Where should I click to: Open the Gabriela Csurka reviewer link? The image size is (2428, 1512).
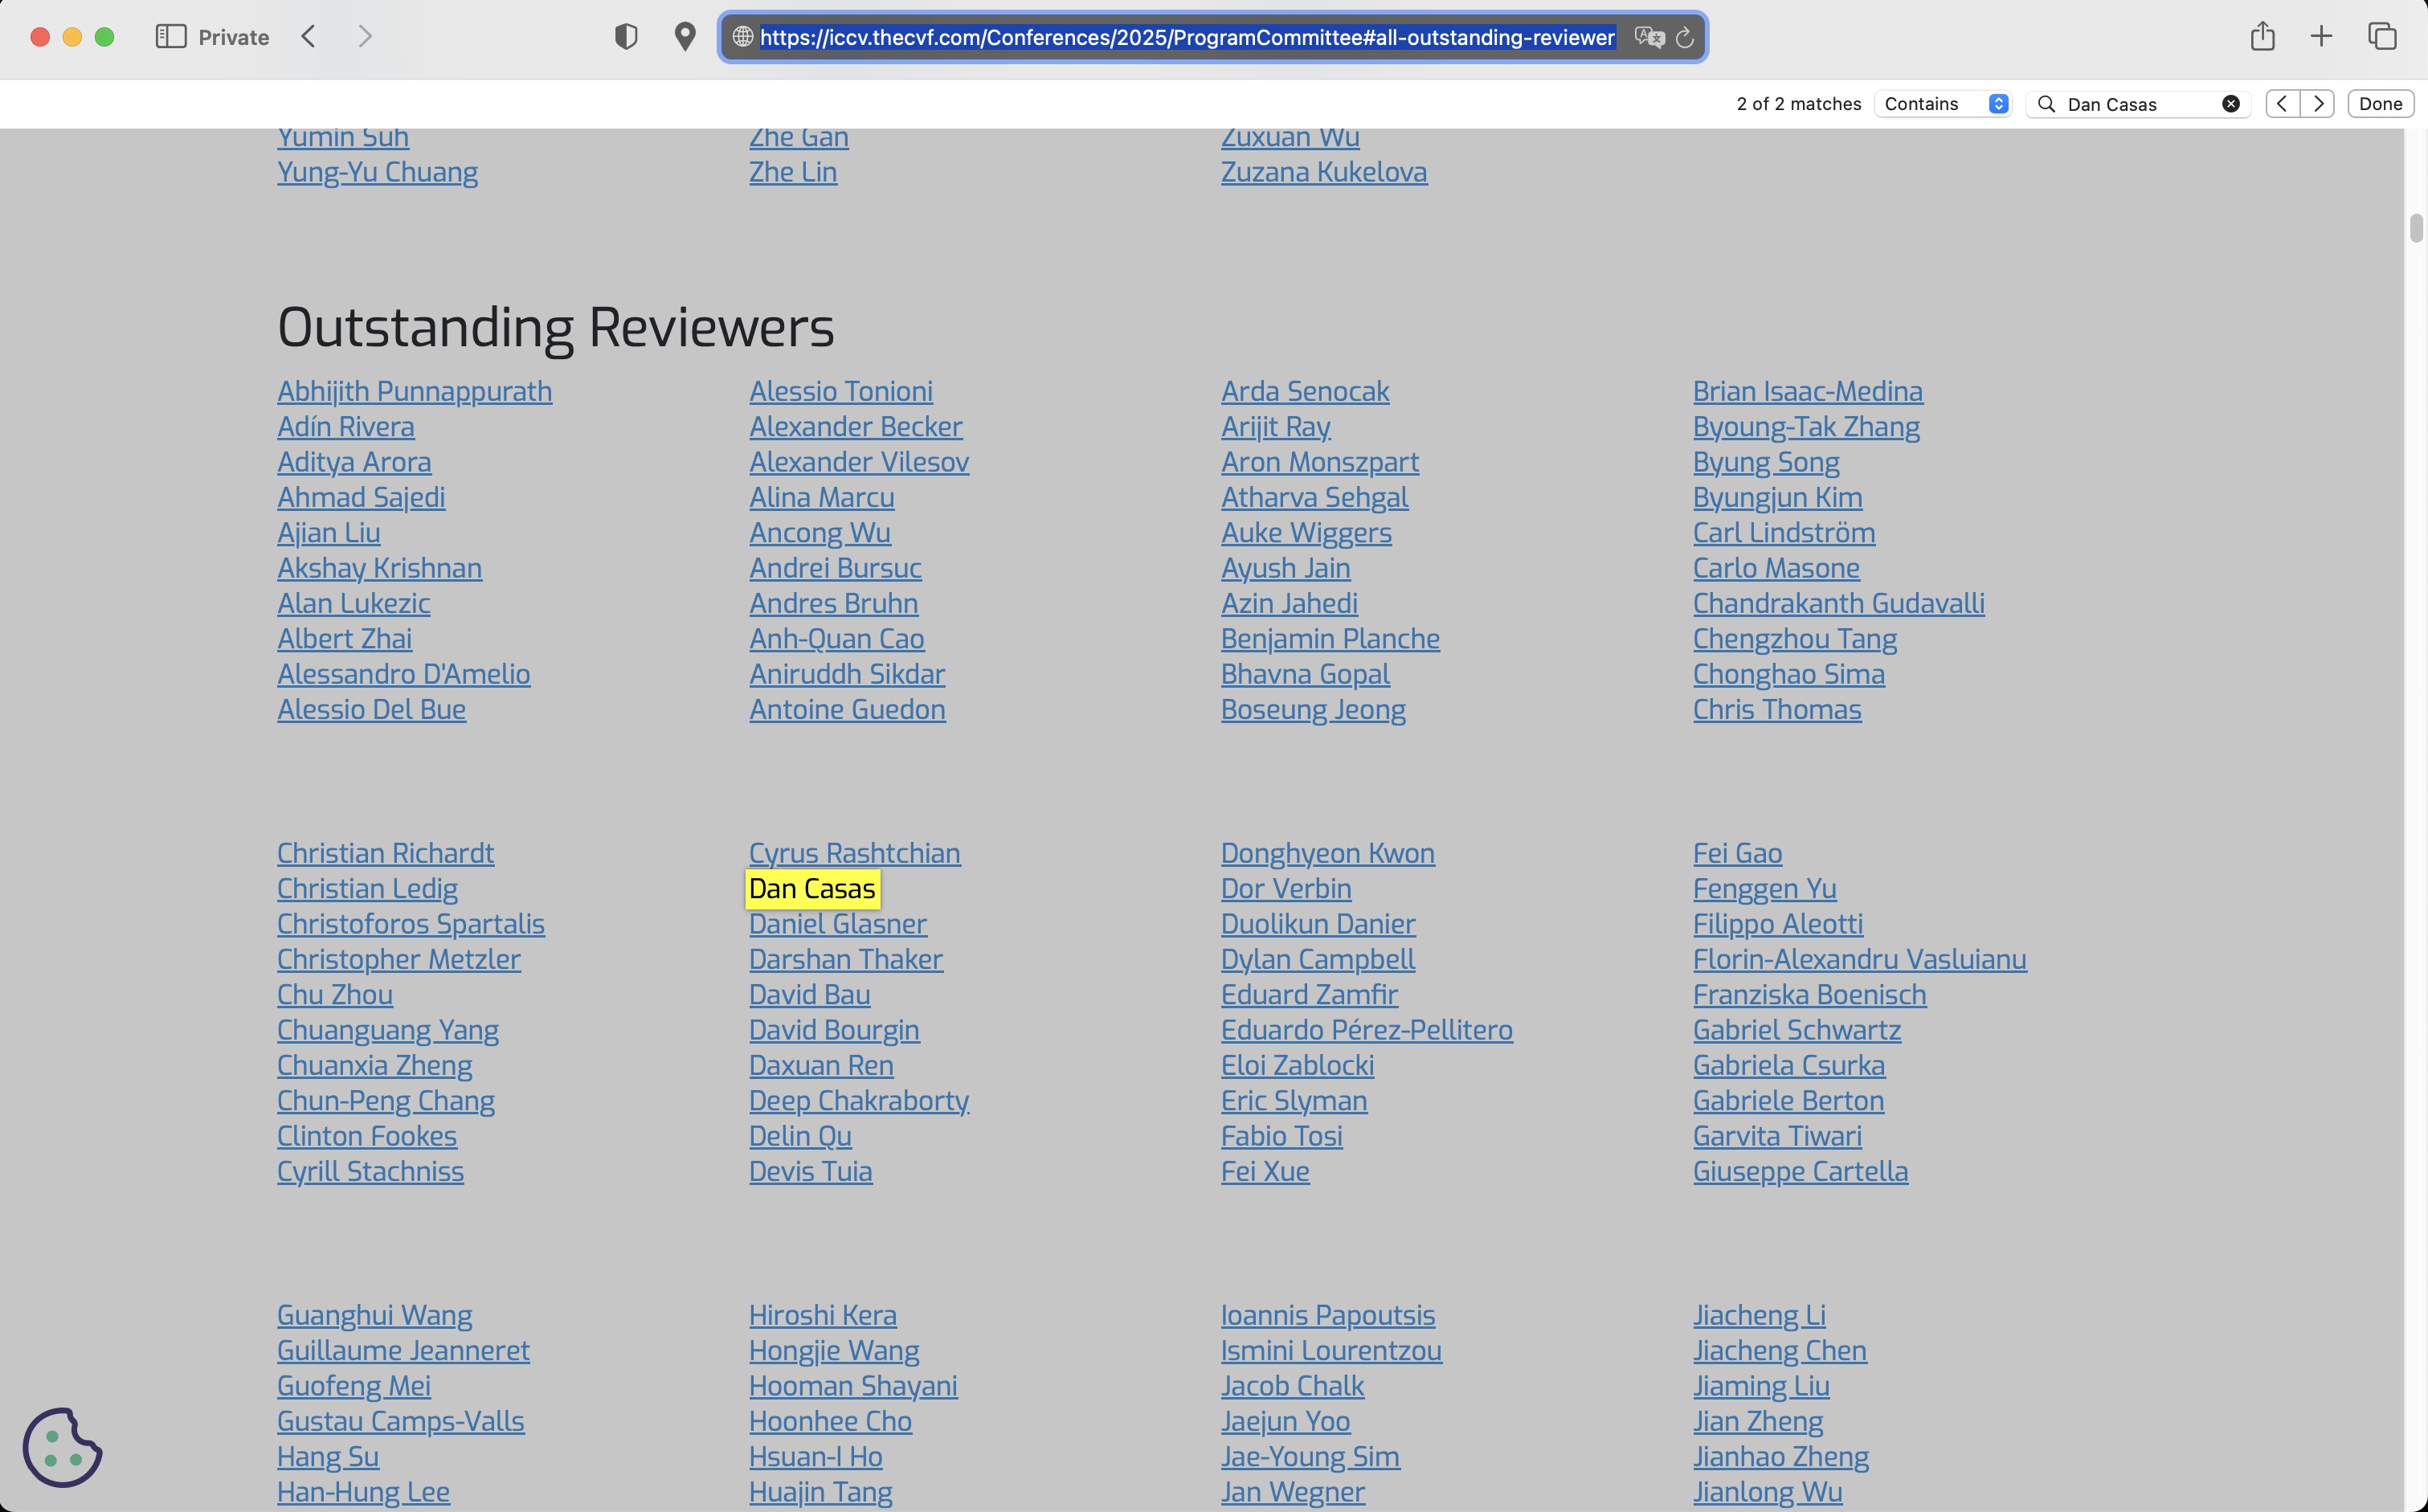point(1789,1065)
